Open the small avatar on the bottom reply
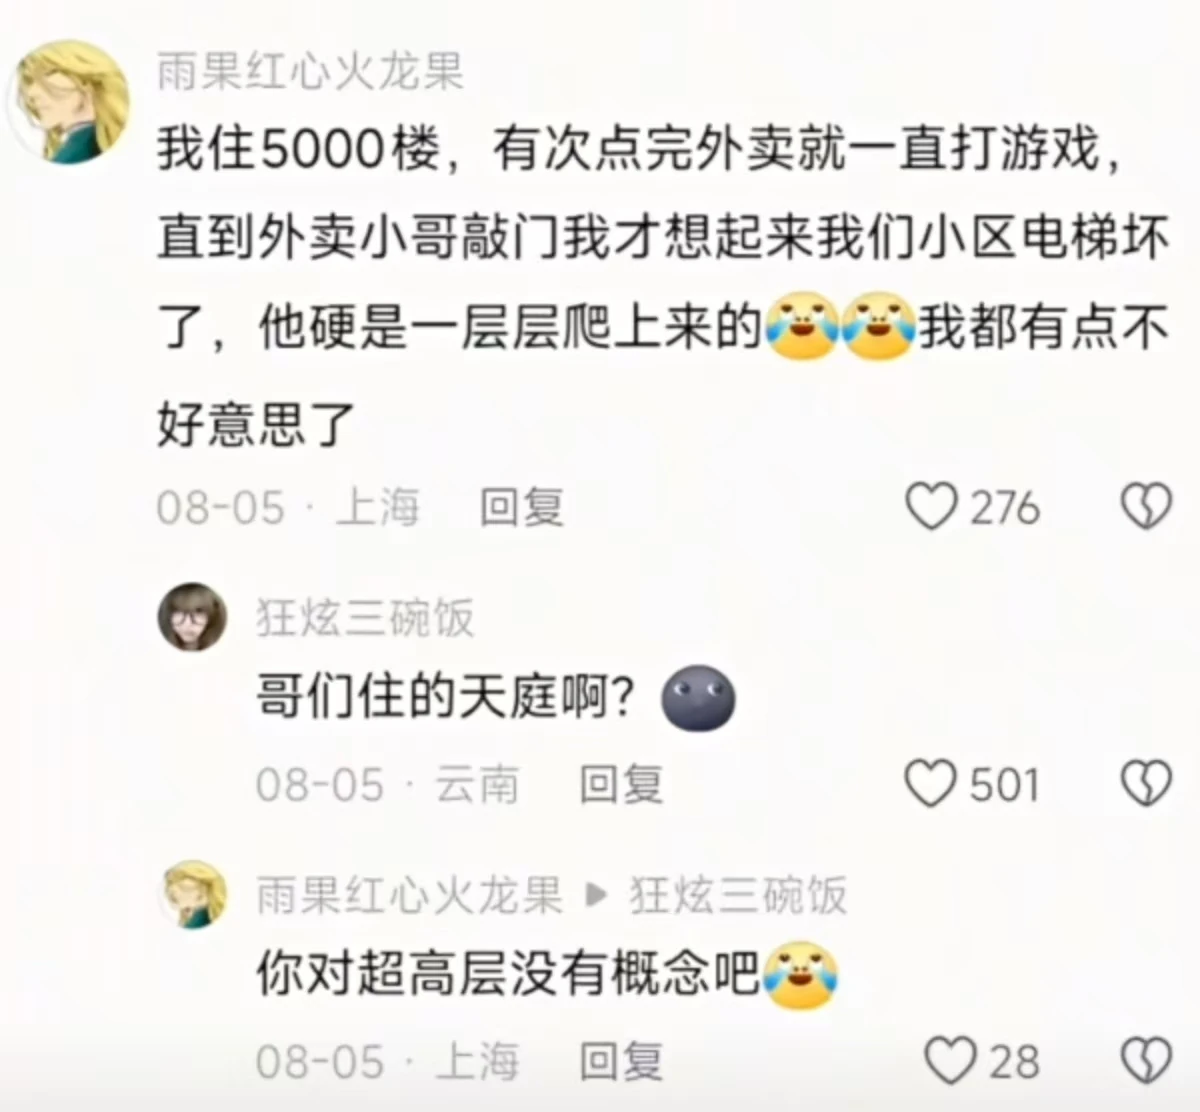 tap(192, 894)
